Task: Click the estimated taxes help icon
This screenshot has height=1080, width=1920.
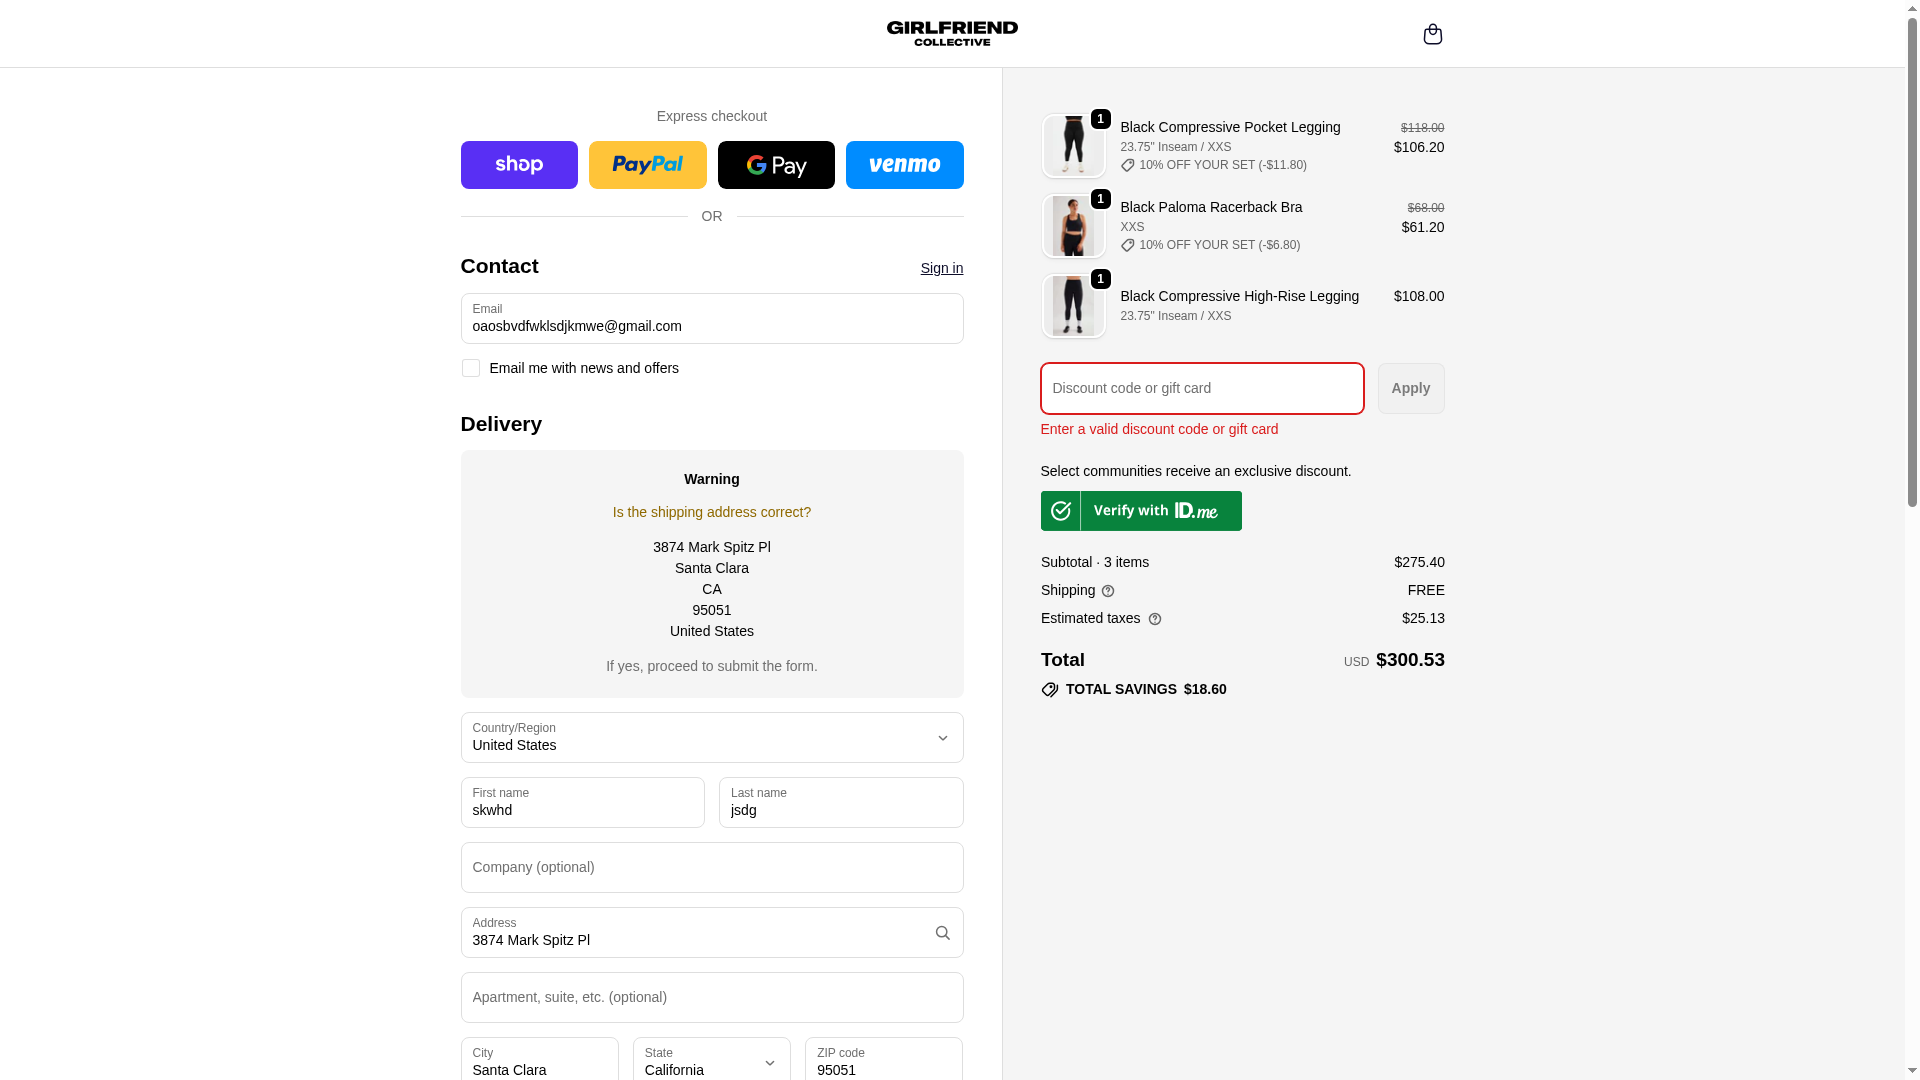Action: click(x=1155, y=619)
